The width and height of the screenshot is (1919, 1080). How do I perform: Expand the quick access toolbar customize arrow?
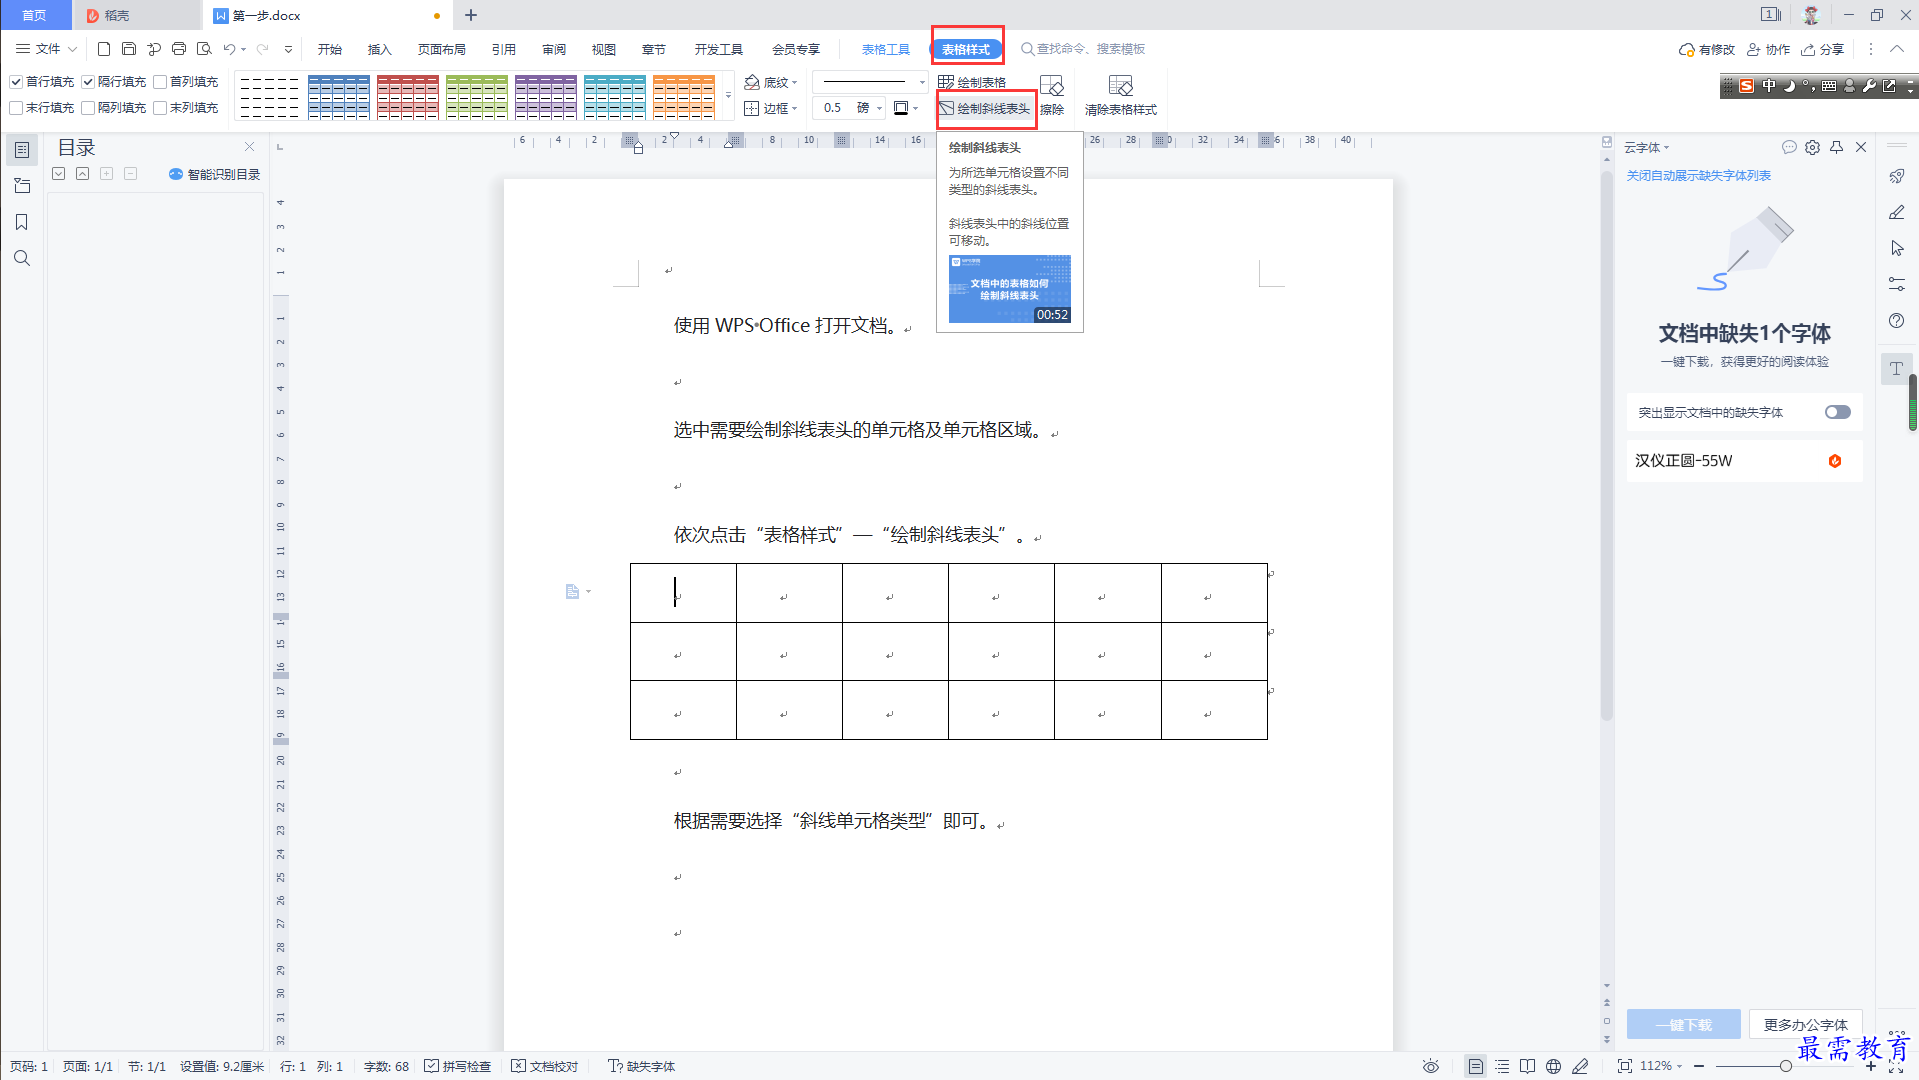[288, 48]
